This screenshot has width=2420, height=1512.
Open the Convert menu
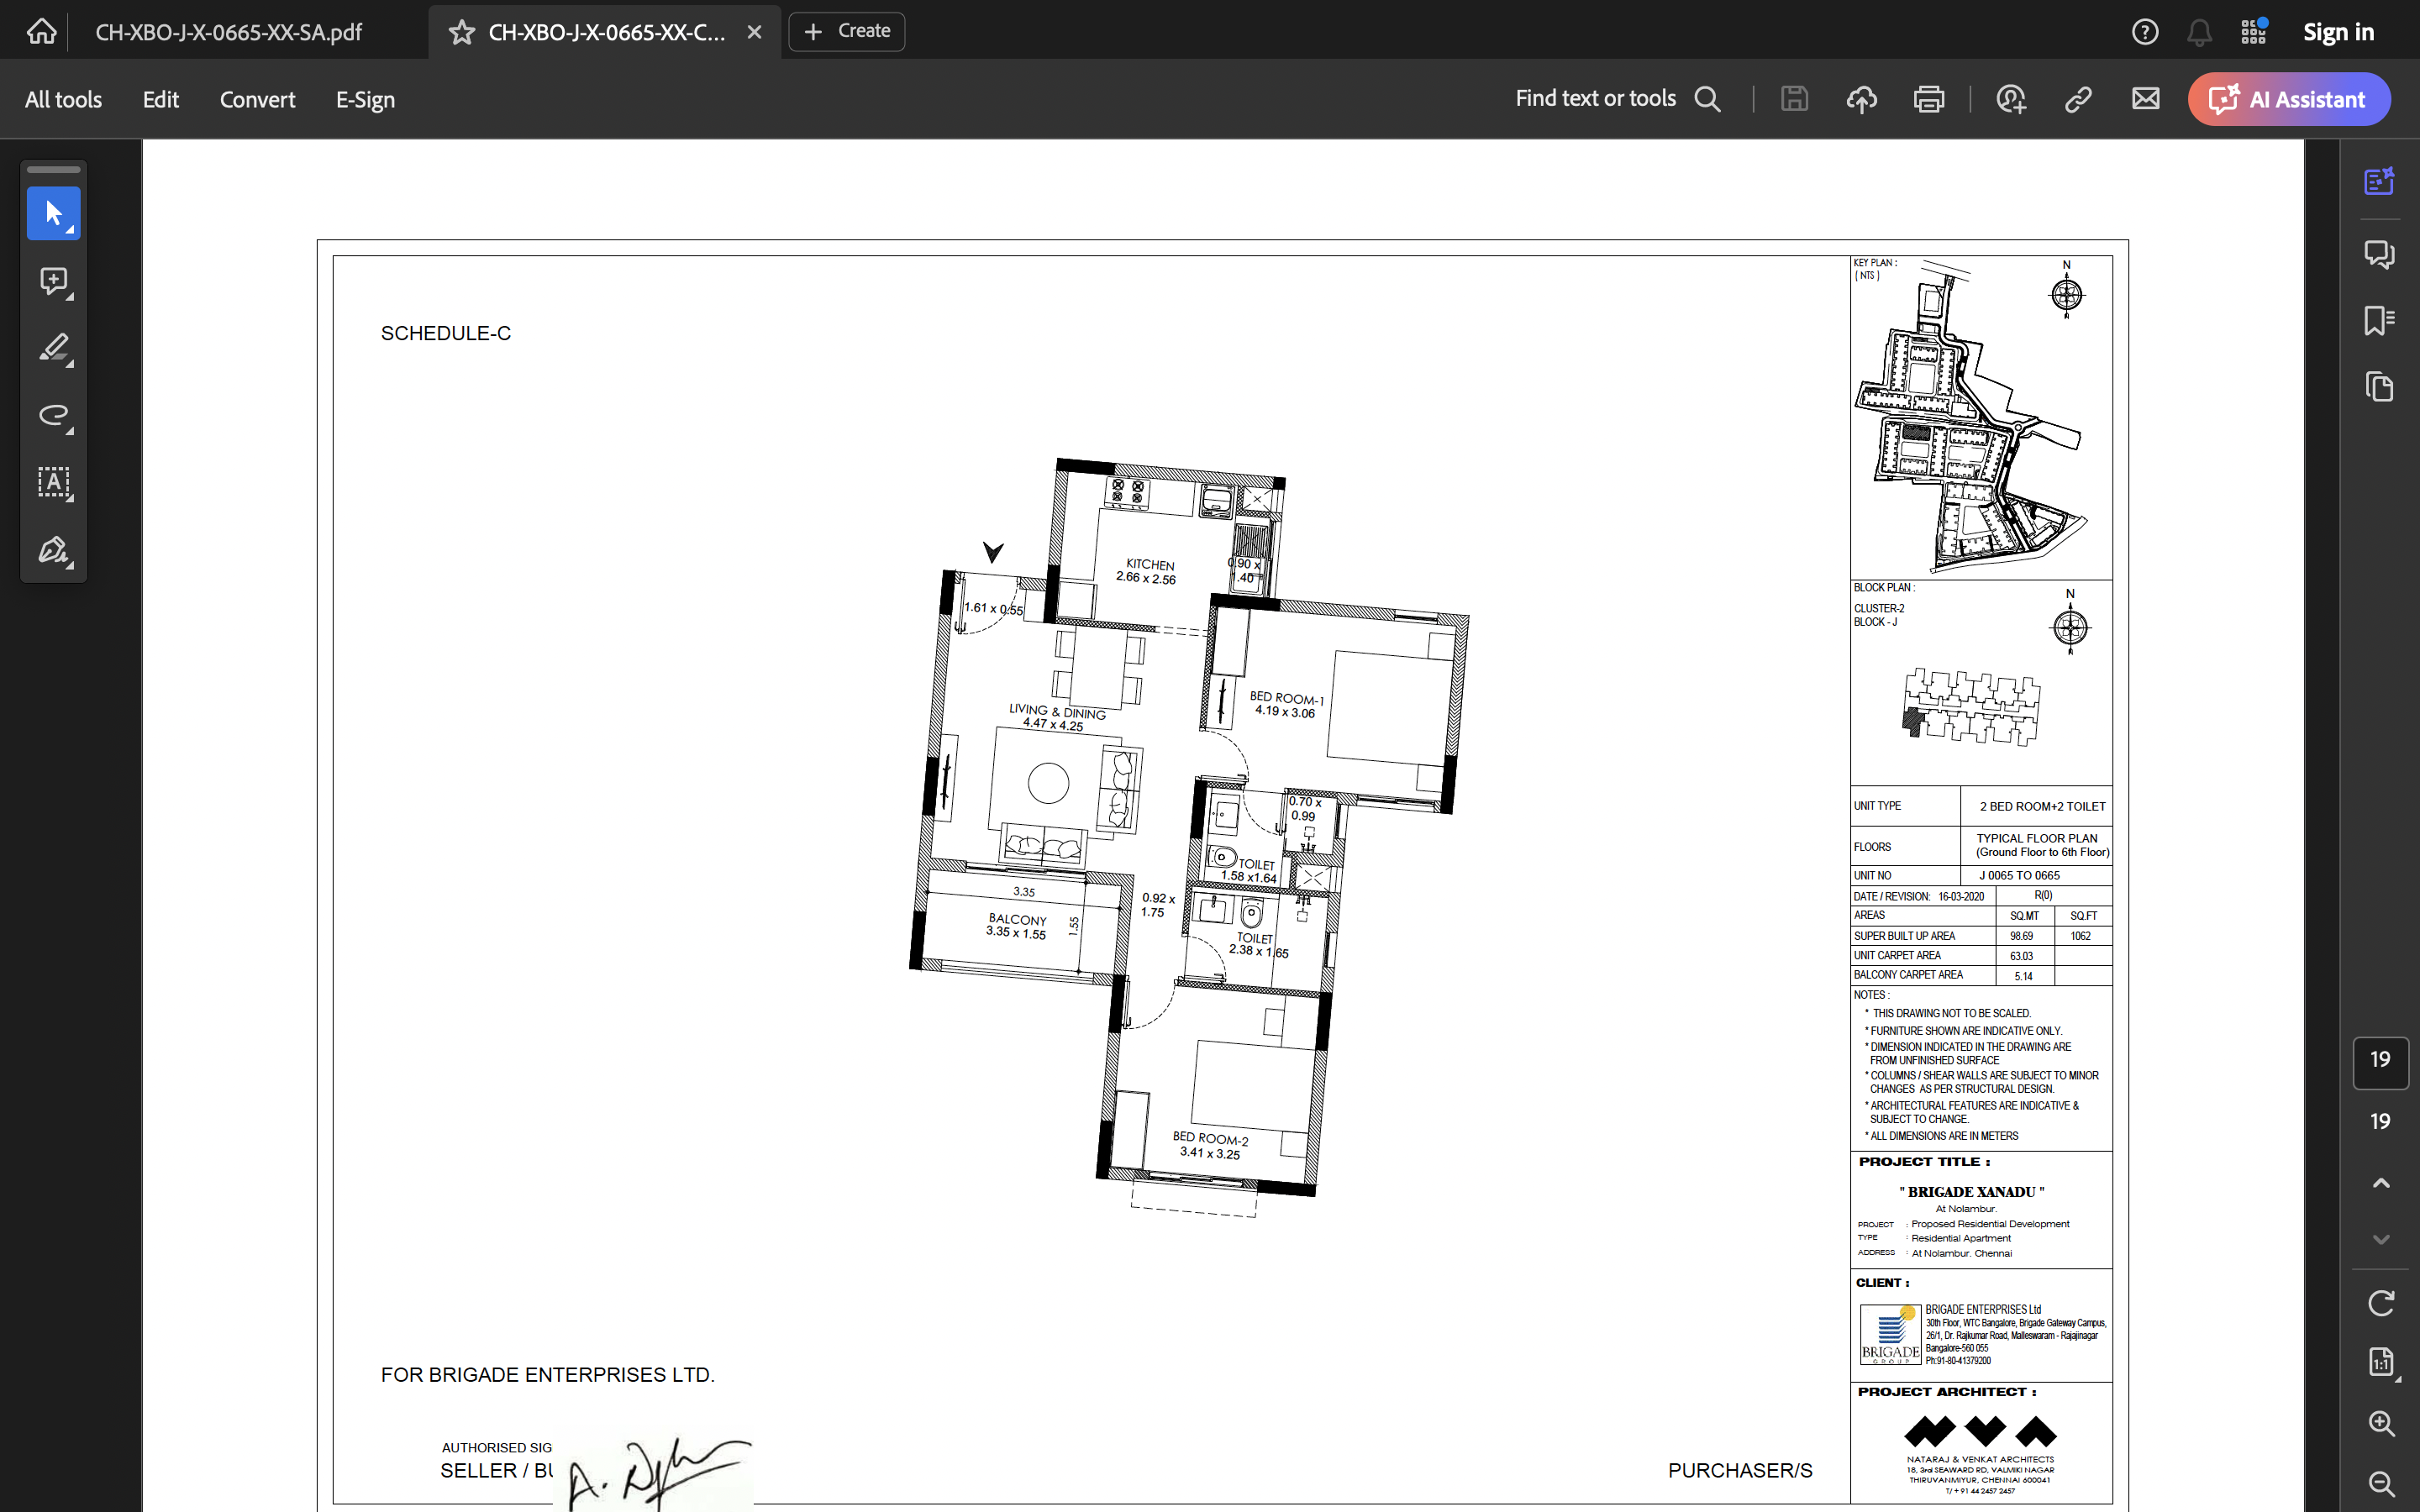point(257,99)
